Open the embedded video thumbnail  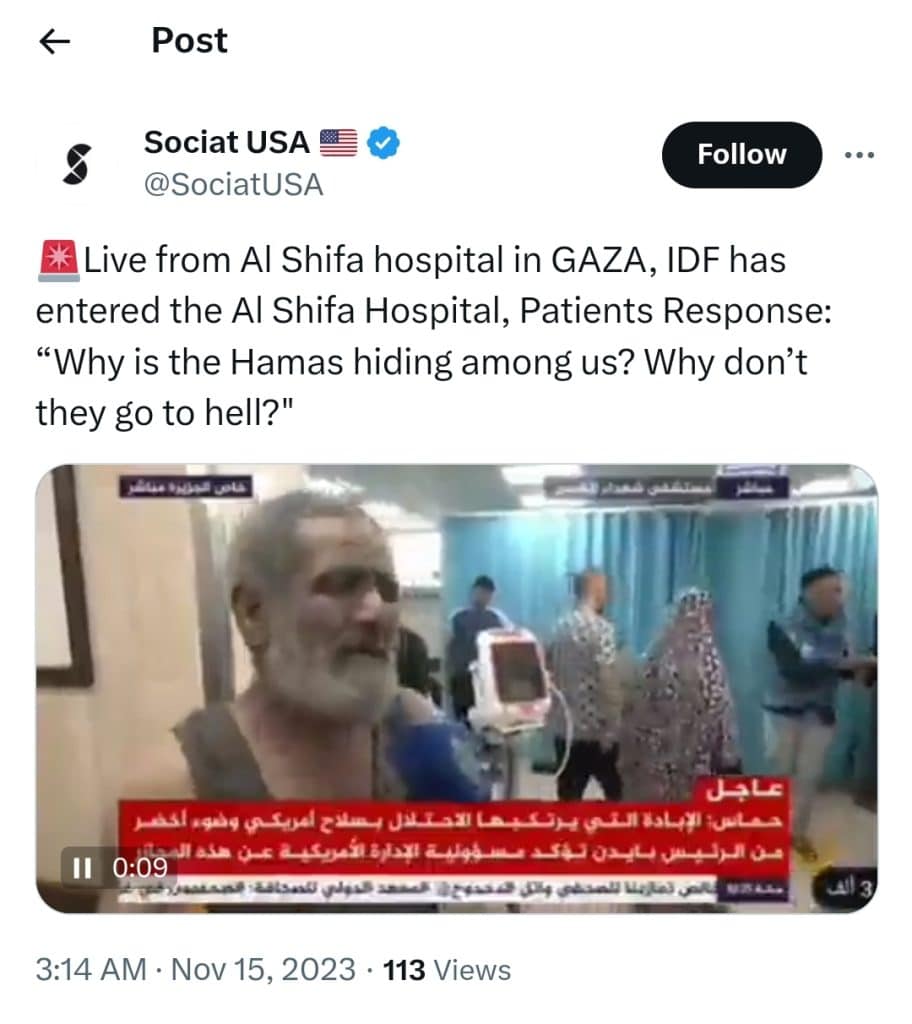coord(456,688)
